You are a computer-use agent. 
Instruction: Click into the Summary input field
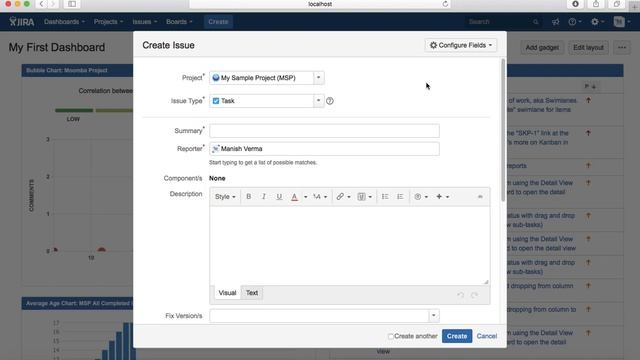tap(324, 131)
